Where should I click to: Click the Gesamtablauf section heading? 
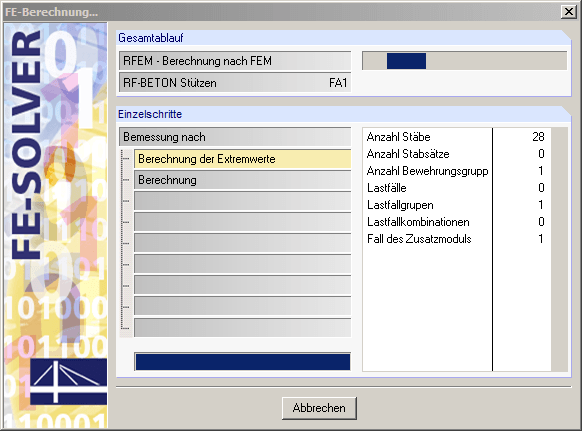[151, 38]
